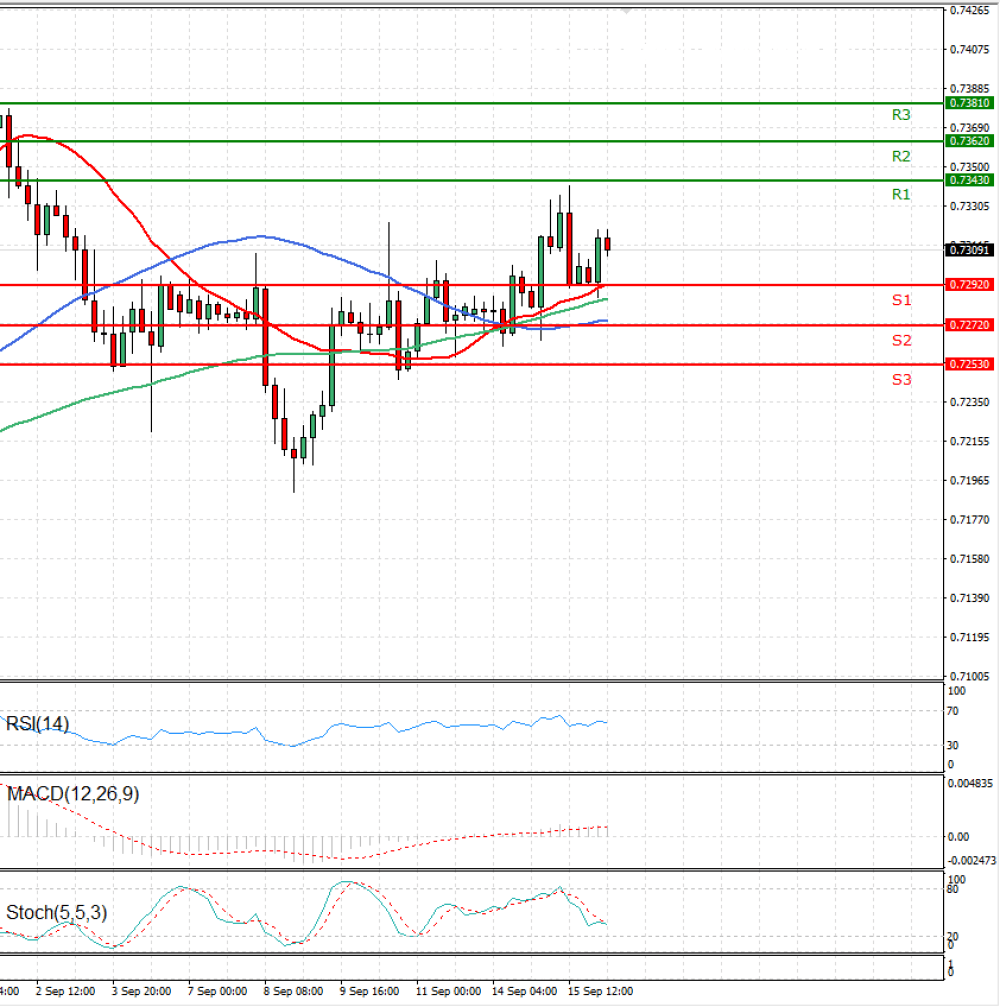Click the 3 Sep 20:00 time label
Viewport: 1000px width, 1007px height.
click(141, 991)
